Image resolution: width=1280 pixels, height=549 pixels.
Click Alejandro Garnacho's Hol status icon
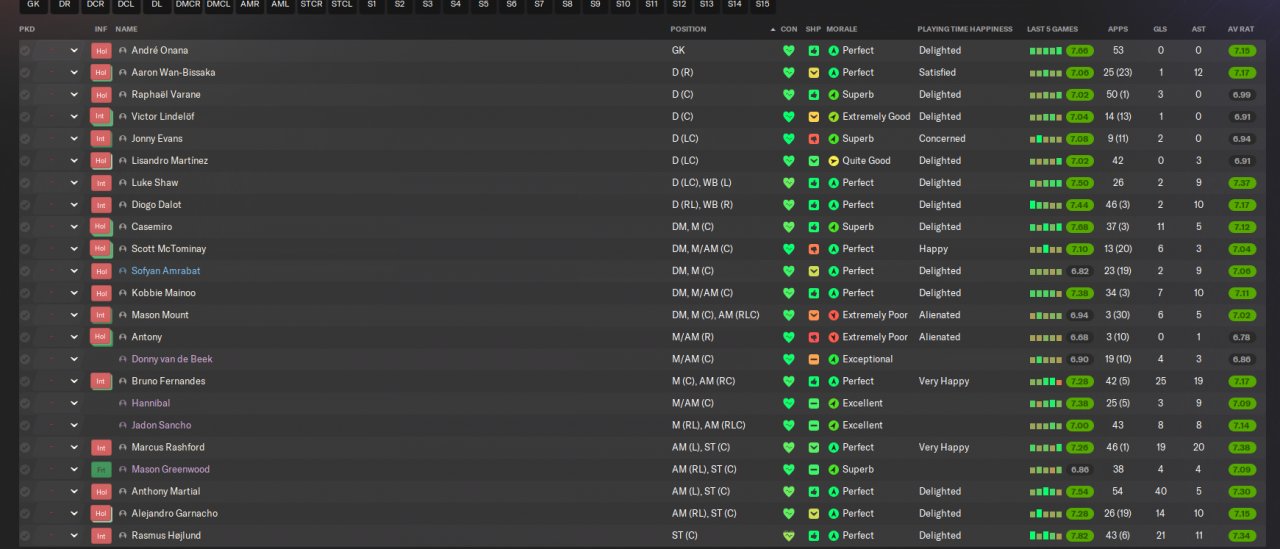101,513
